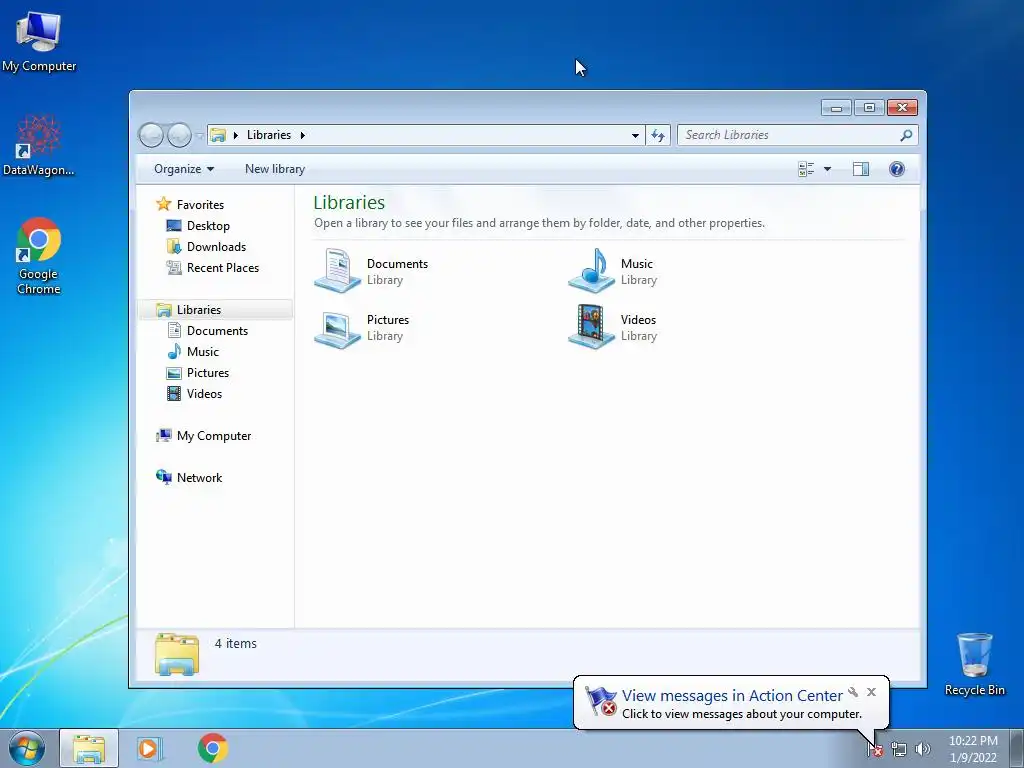
Task: Click the Windows Explorer taskbar button
Action: pyautogui.click(x=89, y=748)
